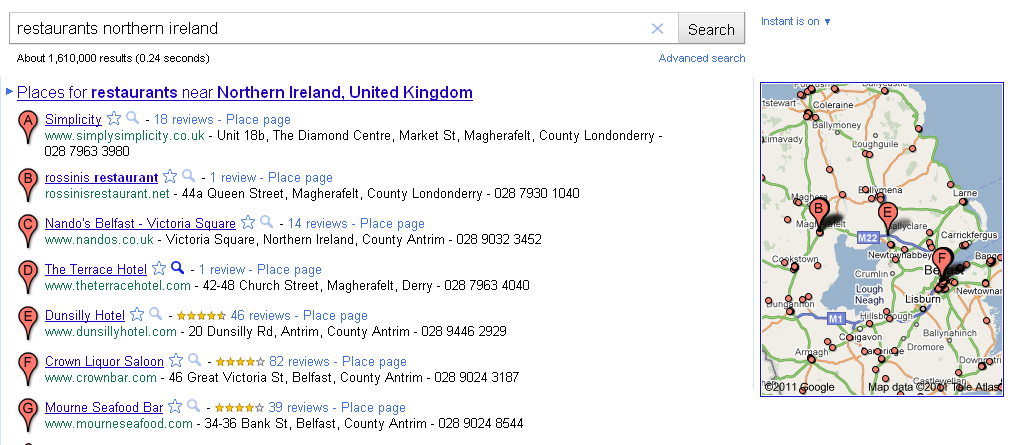Star the Crown Liquor Saloon result
1021x445 pixels.
click(x=176, y=360)
